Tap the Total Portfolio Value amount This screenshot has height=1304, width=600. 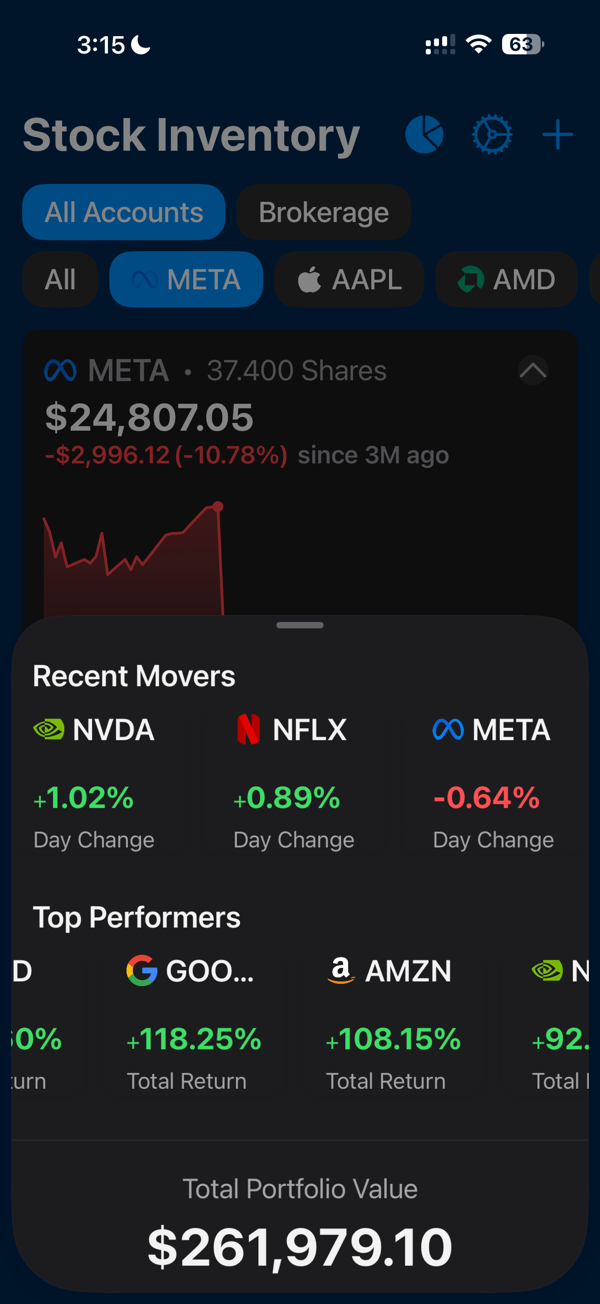click(x=299, y=1246)
